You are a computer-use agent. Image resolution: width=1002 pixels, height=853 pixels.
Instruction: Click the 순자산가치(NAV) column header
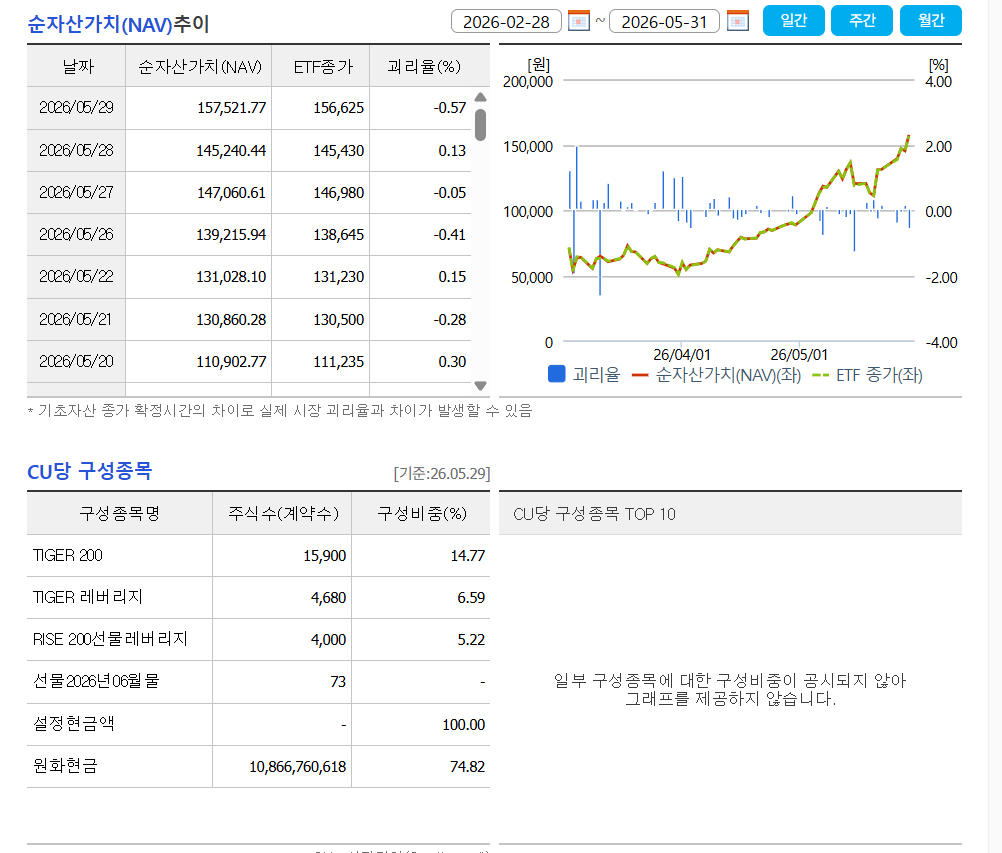[x=199, y=66]
